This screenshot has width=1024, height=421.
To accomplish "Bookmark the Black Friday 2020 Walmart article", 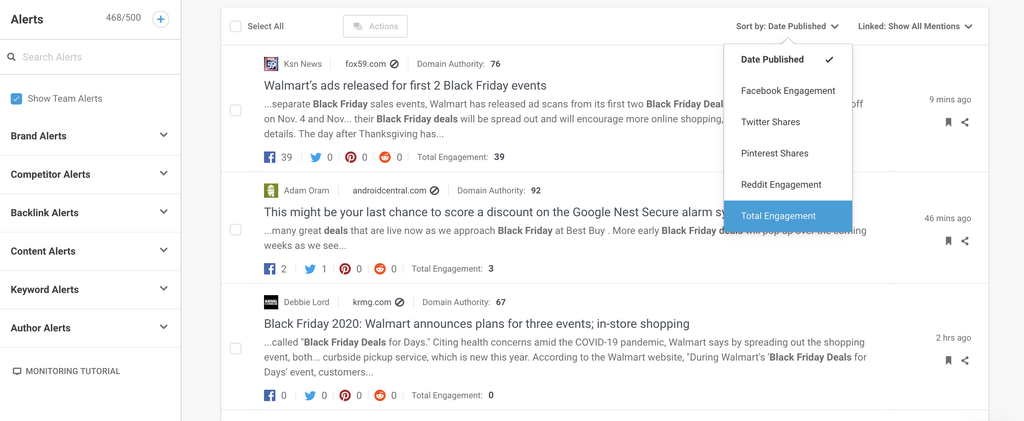I will point(948,361).
